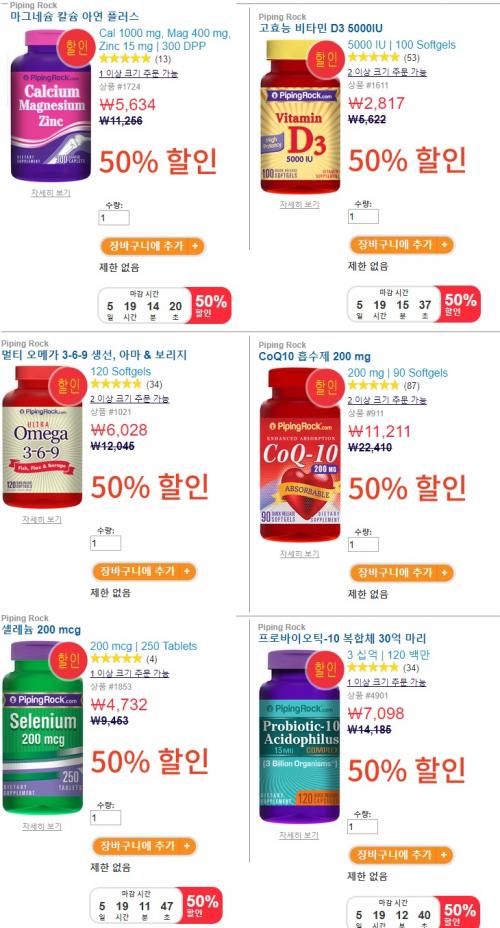Click the star rating of CoQ10 200 mg
Image resolution: width=500 pixels, height=928 pixels.
coord(373,386)
